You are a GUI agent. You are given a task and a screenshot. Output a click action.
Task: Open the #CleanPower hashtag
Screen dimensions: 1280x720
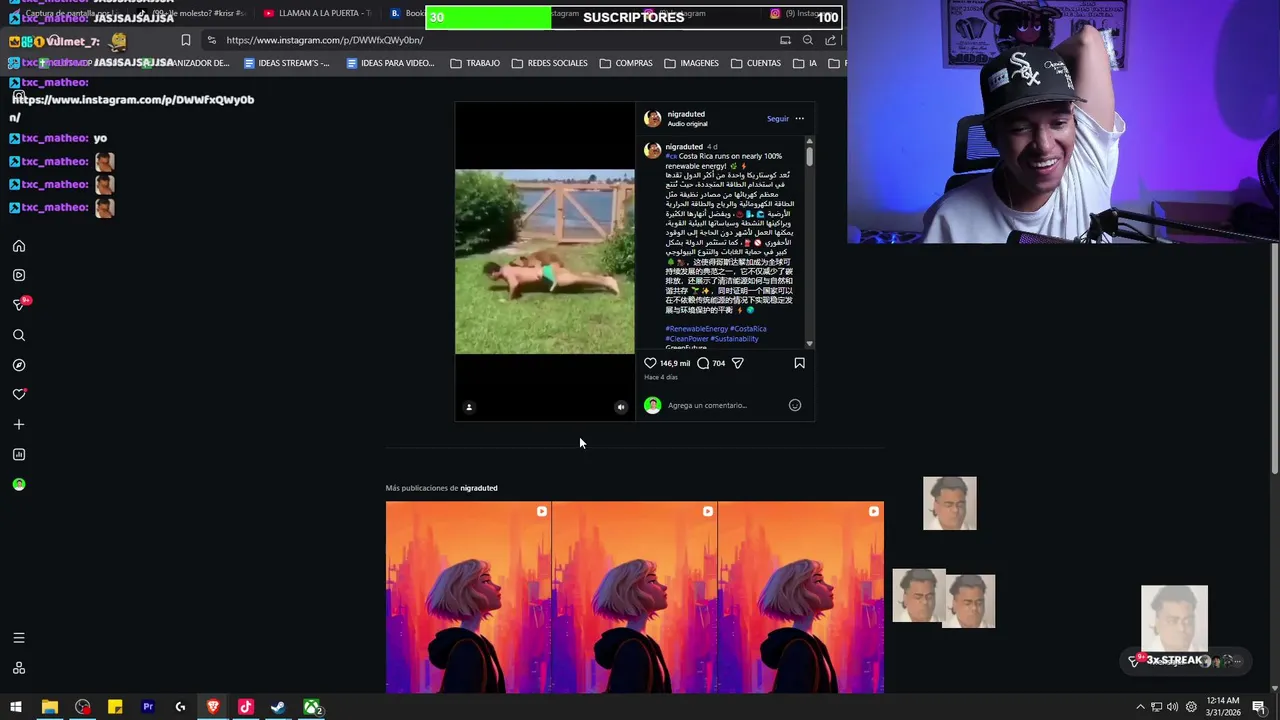[686, 338]
